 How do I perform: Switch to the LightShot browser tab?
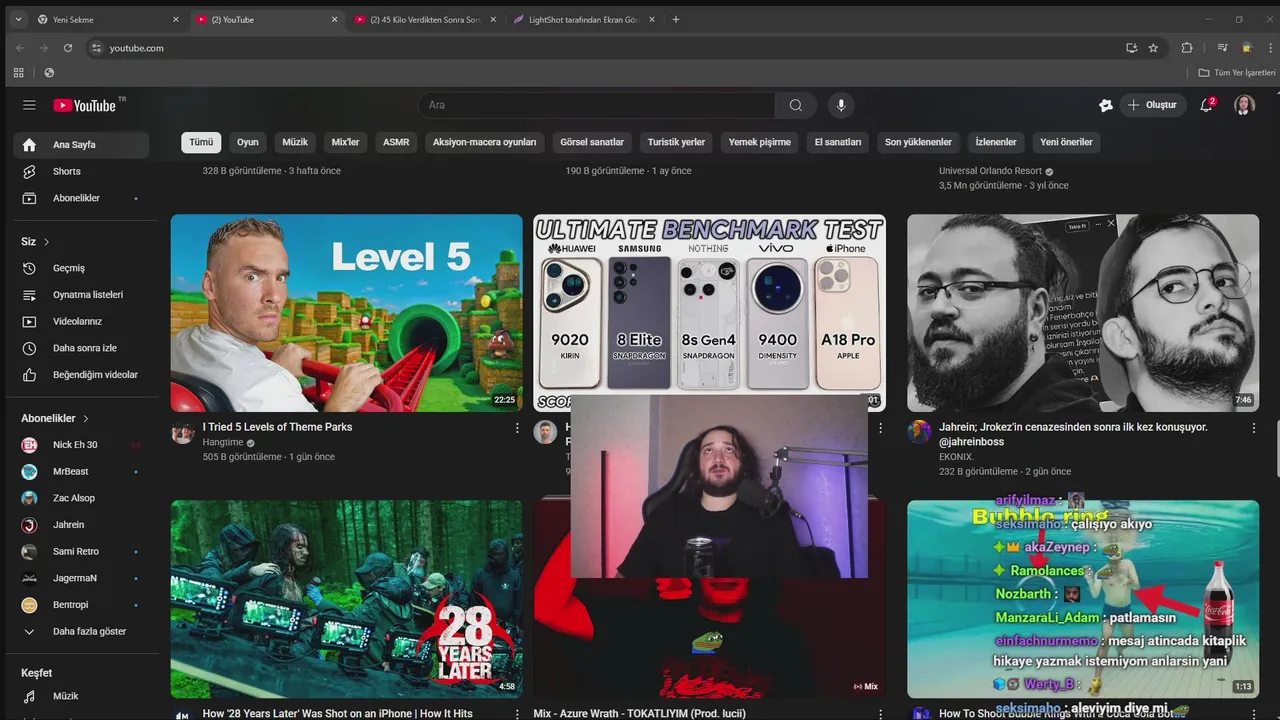tap(585, 19)
